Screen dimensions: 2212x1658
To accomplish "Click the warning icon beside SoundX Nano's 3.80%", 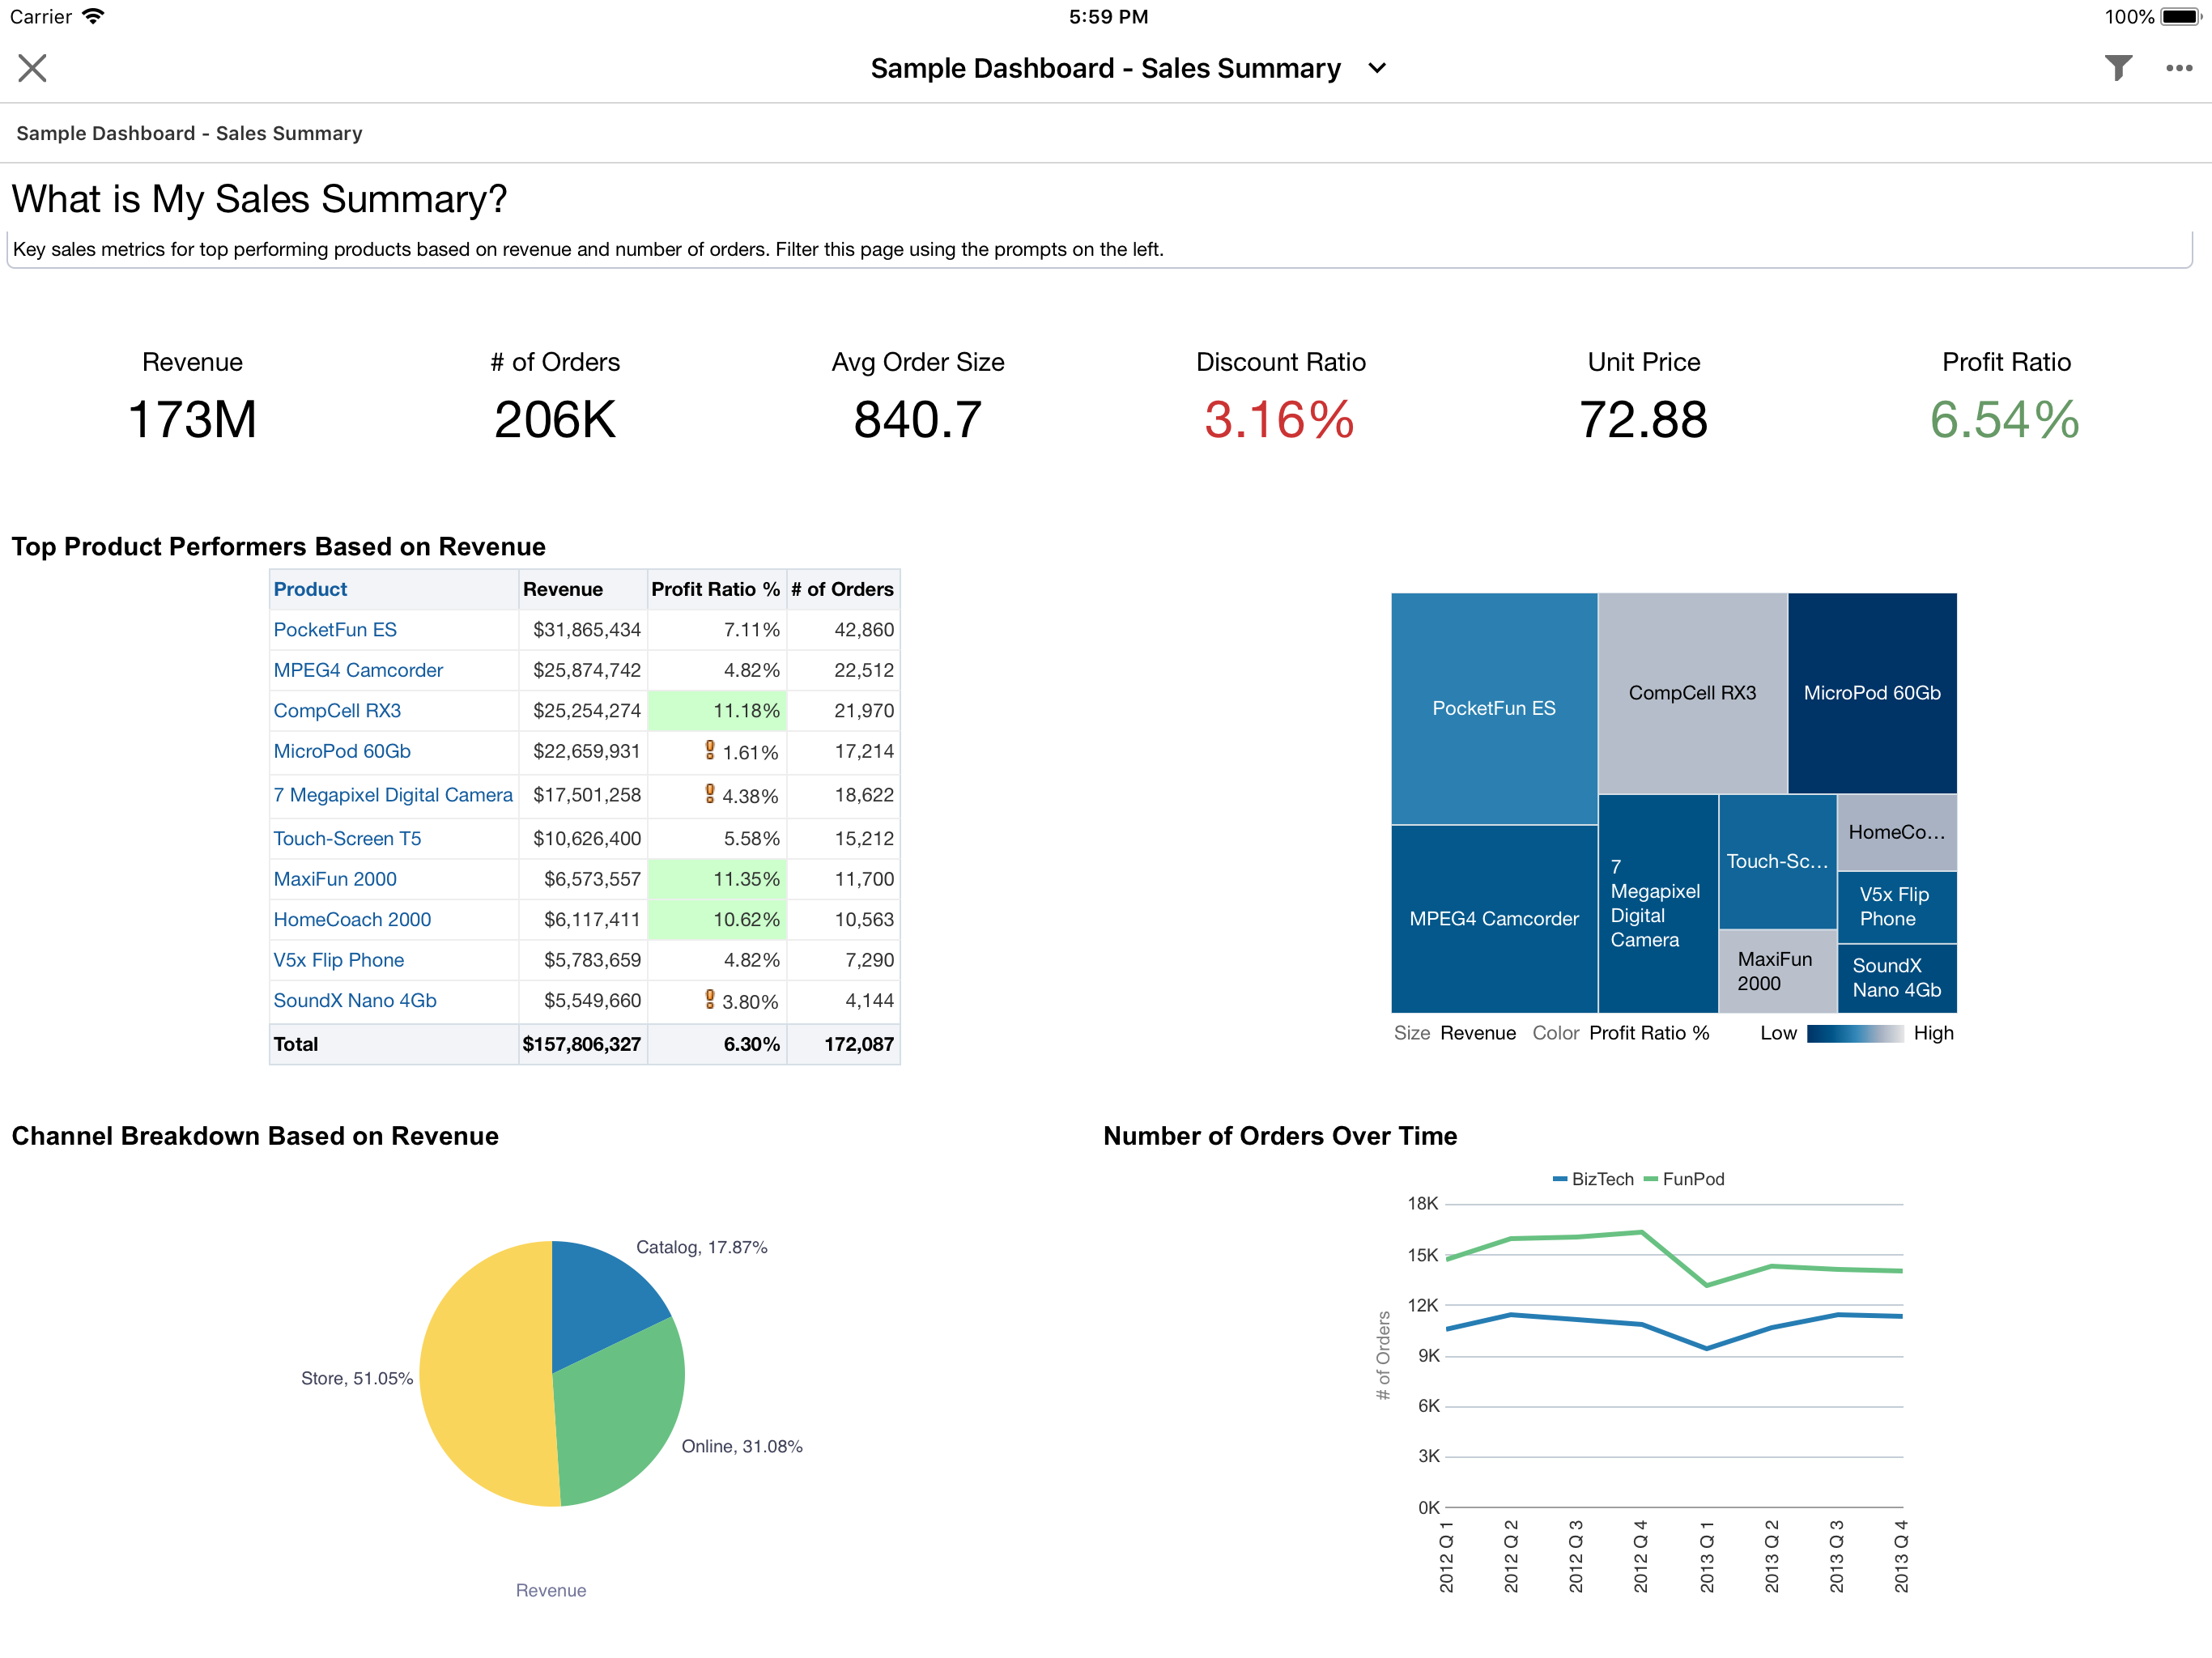I will click(x=709, y=998).
